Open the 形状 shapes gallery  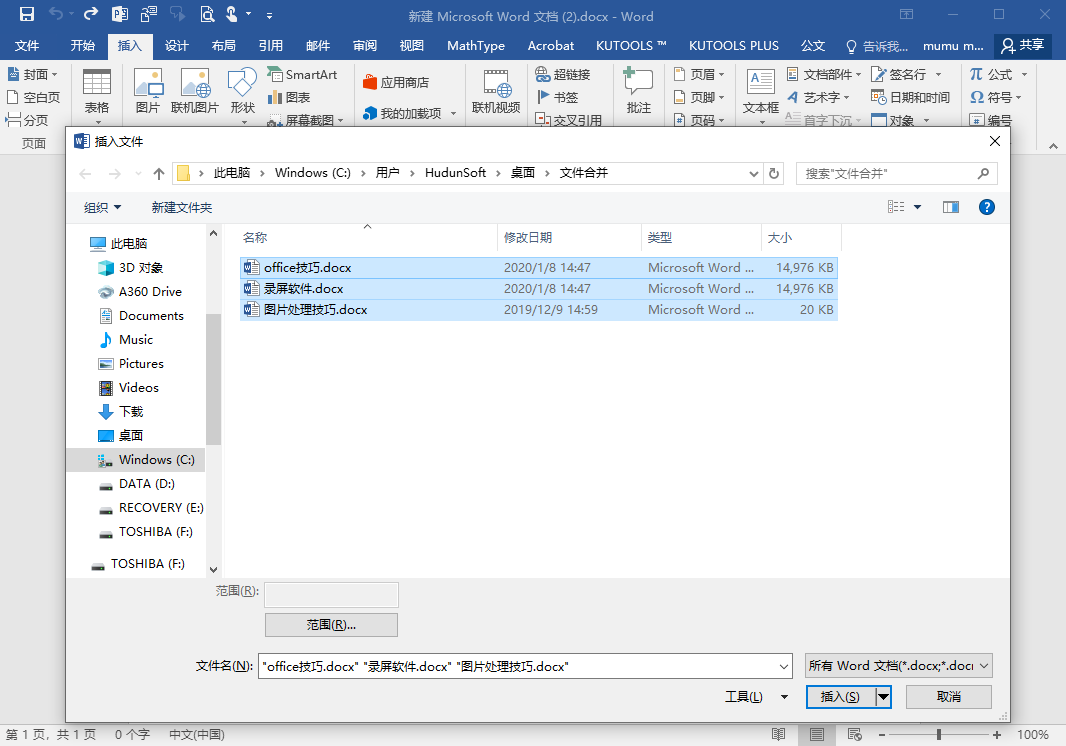click(242, 95)
